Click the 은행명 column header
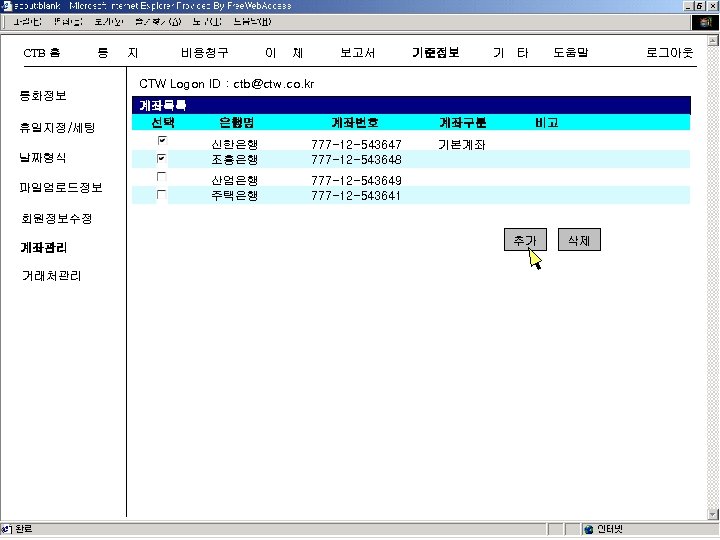Viewport: 720px width, 540px height. (236, 123)
